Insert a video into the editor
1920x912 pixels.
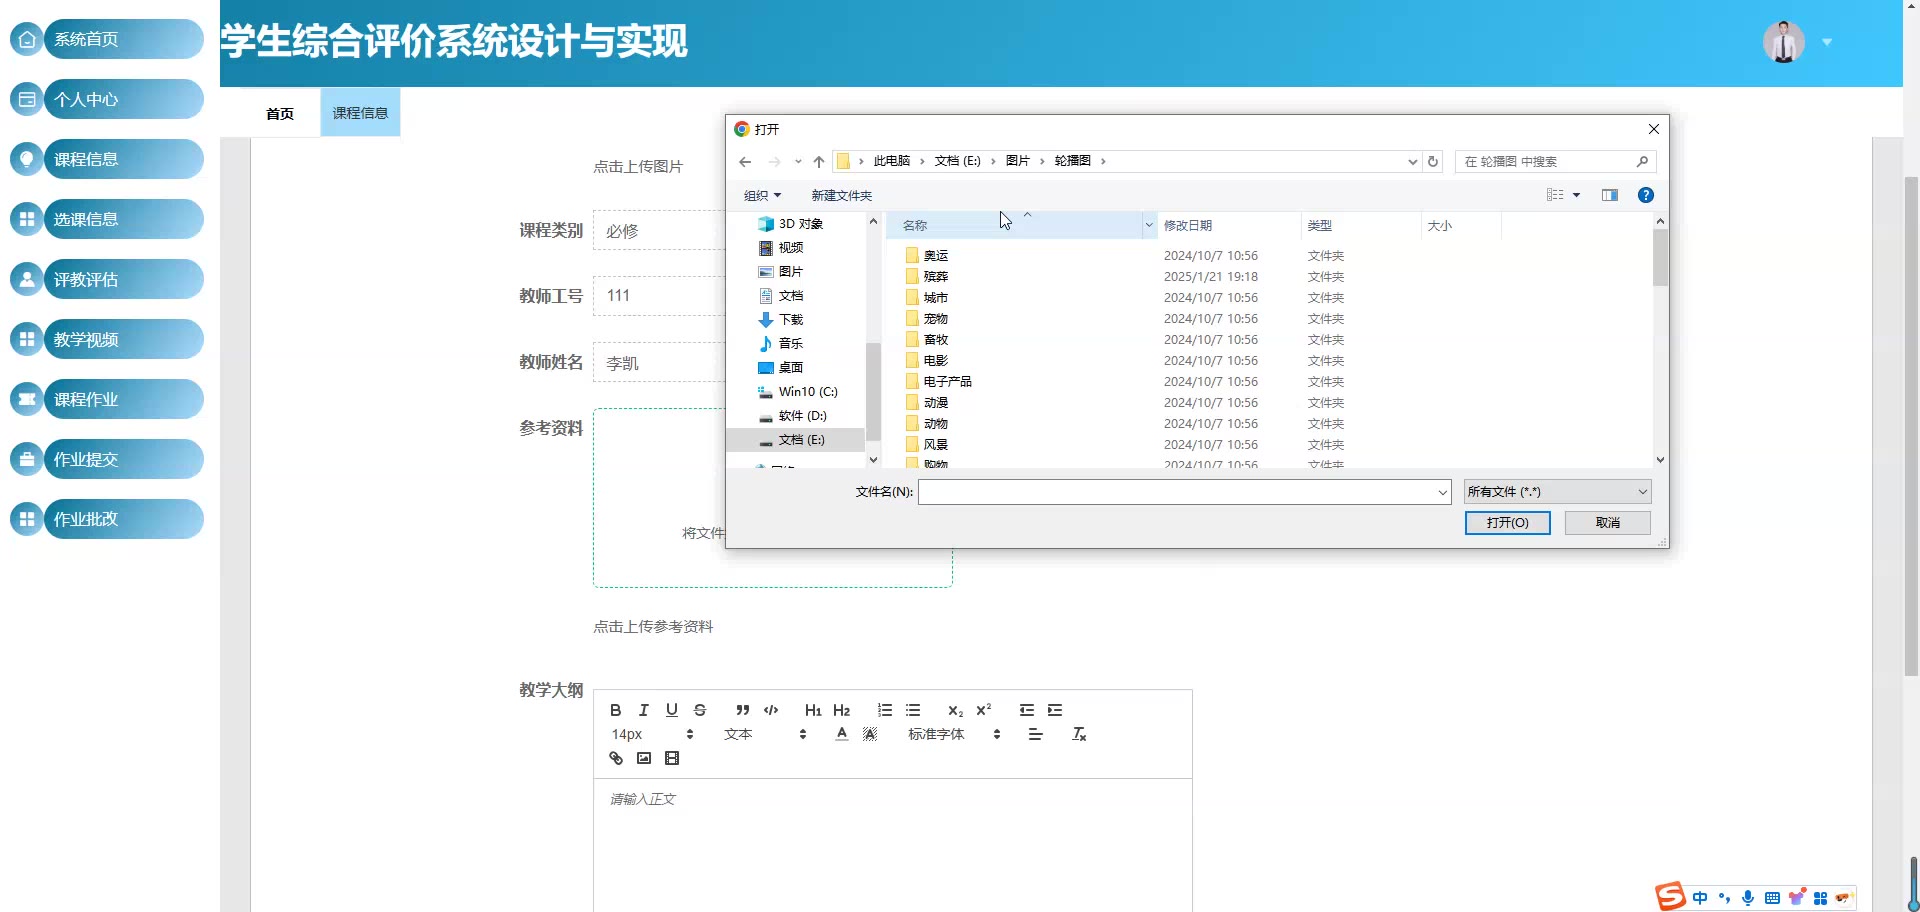[x=672, y=758]
